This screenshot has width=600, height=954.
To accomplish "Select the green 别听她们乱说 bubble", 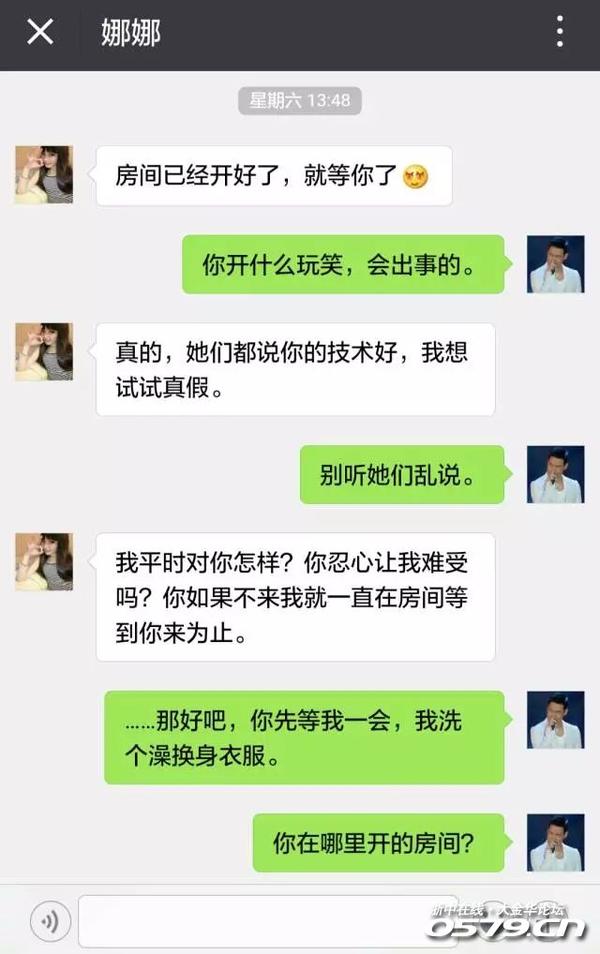I will tap(402, 475).
